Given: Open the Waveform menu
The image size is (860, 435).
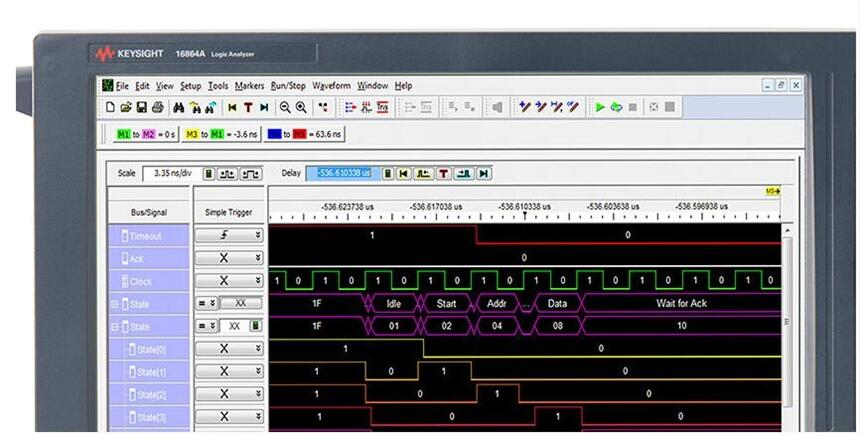Looking at the screenshot, I should click(331, 86).
